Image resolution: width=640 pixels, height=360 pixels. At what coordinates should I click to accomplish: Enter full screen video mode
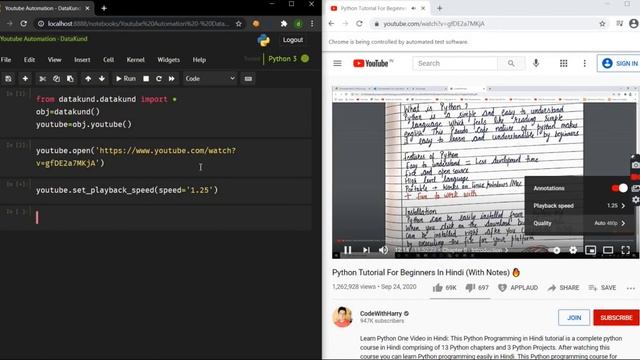tap(625, 250)
